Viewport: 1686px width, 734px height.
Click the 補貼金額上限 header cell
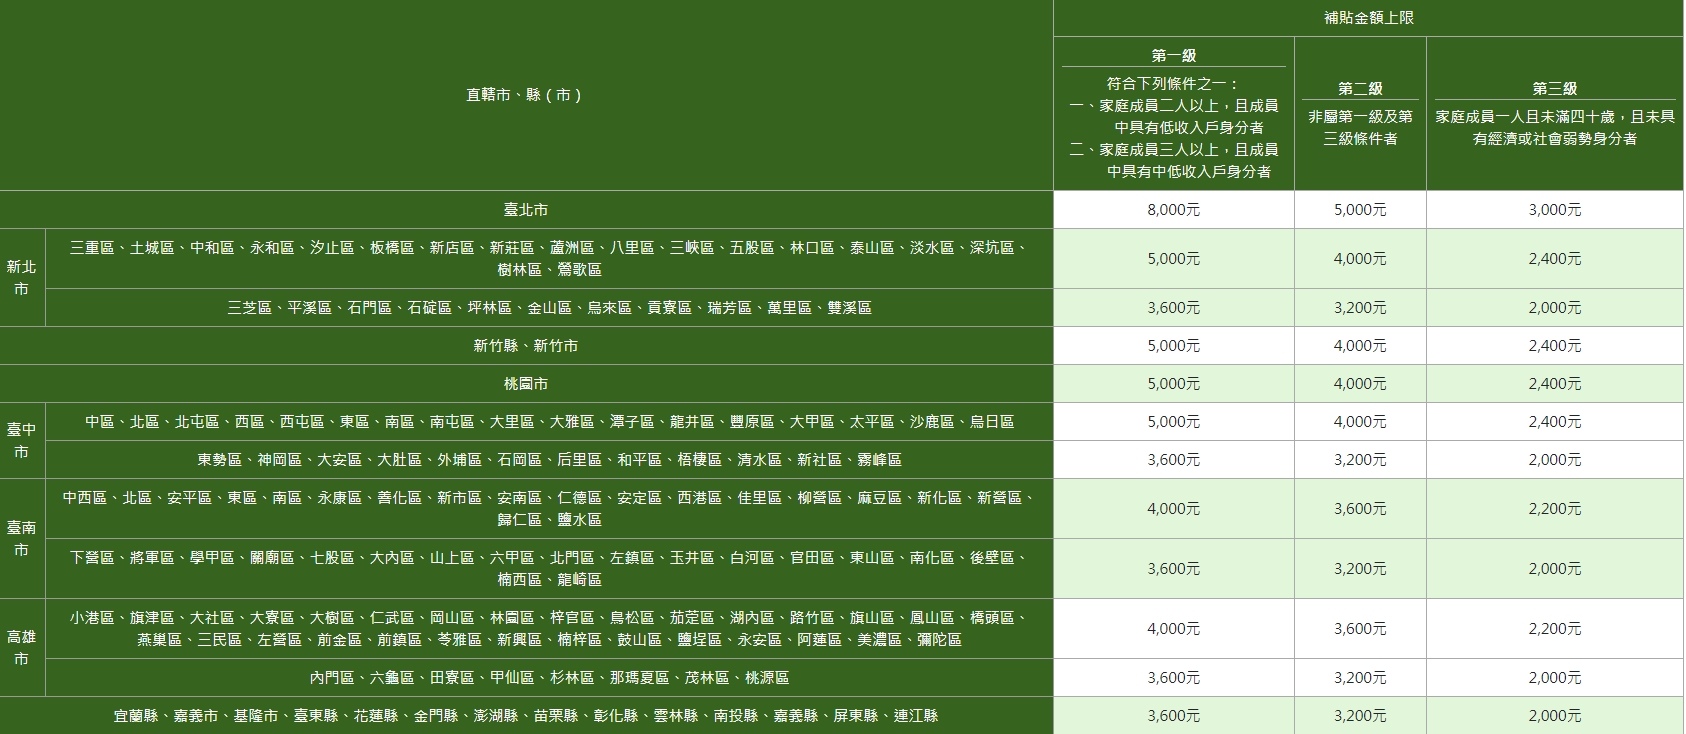coord(1368,18)
